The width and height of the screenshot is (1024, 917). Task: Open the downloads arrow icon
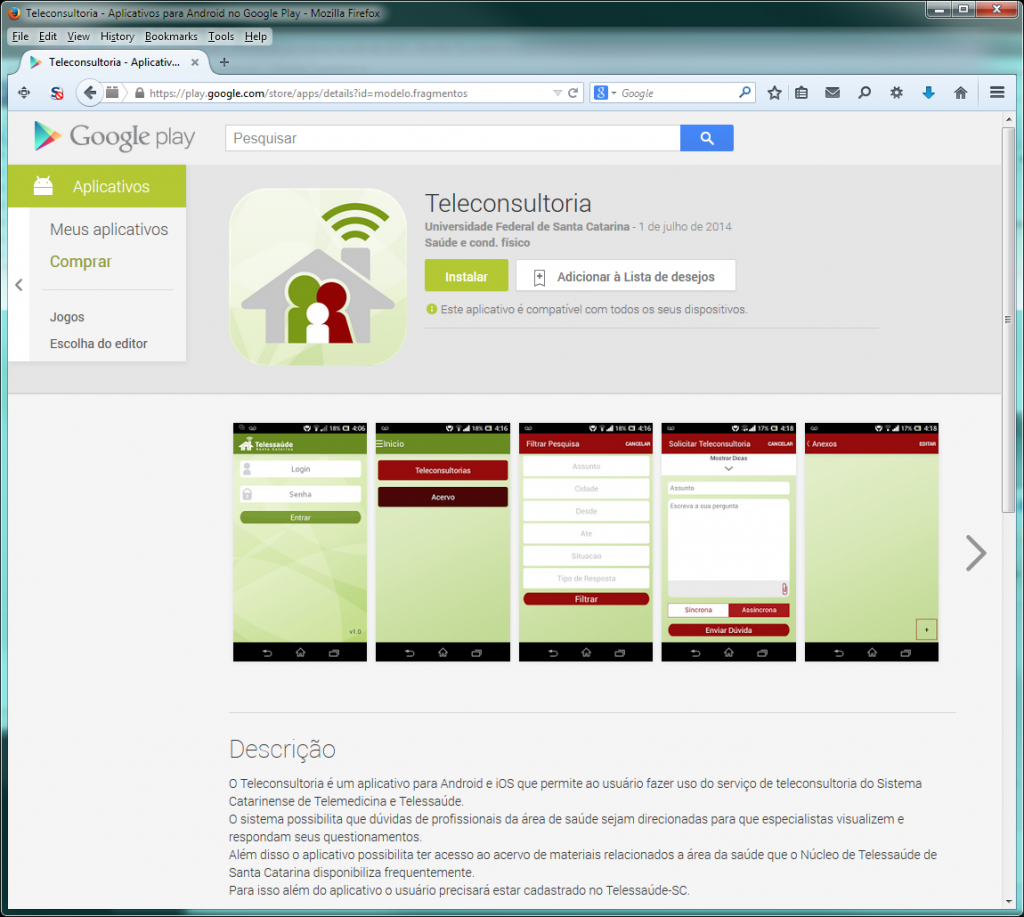click(929, 93)
